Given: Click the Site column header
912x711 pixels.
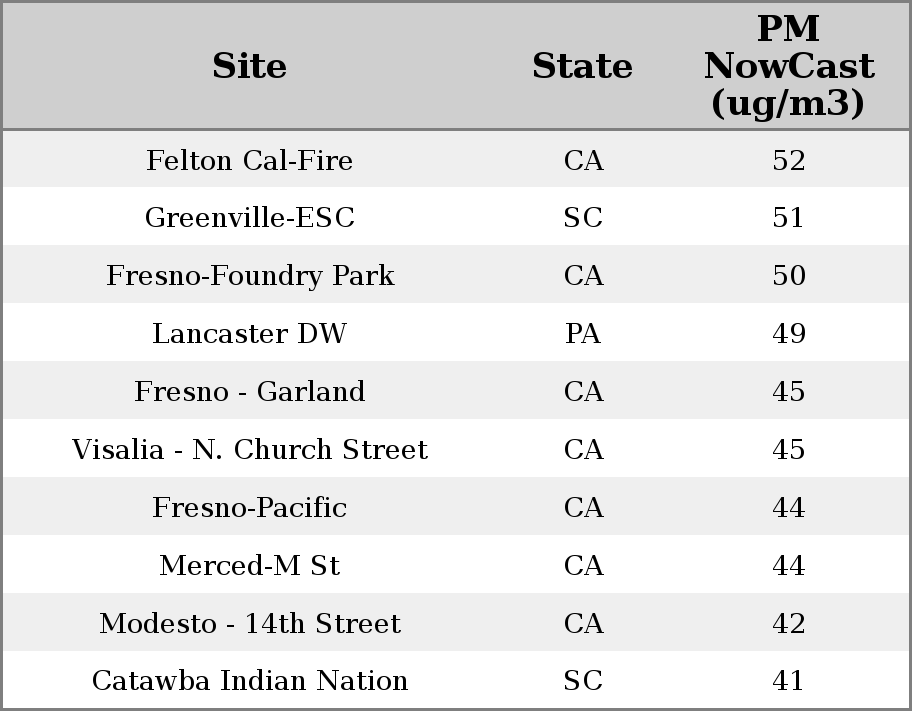Looking at the screenshot, I should click(x=249, y=66).
